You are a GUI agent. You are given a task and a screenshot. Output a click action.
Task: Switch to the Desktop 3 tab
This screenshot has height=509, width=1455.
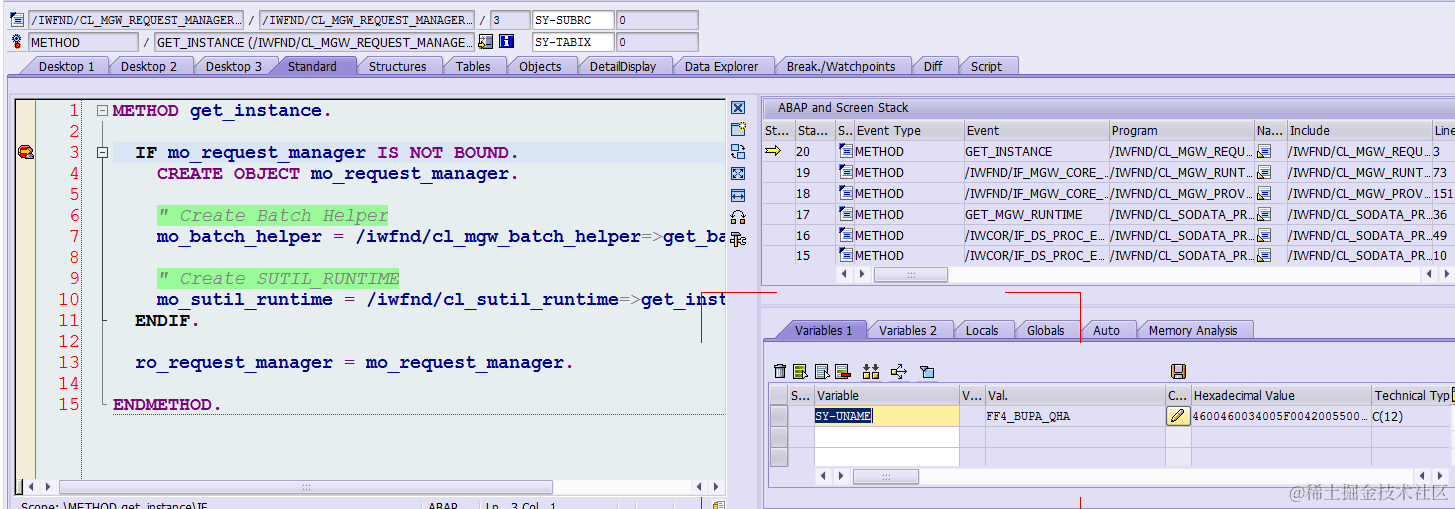(234, 66)
